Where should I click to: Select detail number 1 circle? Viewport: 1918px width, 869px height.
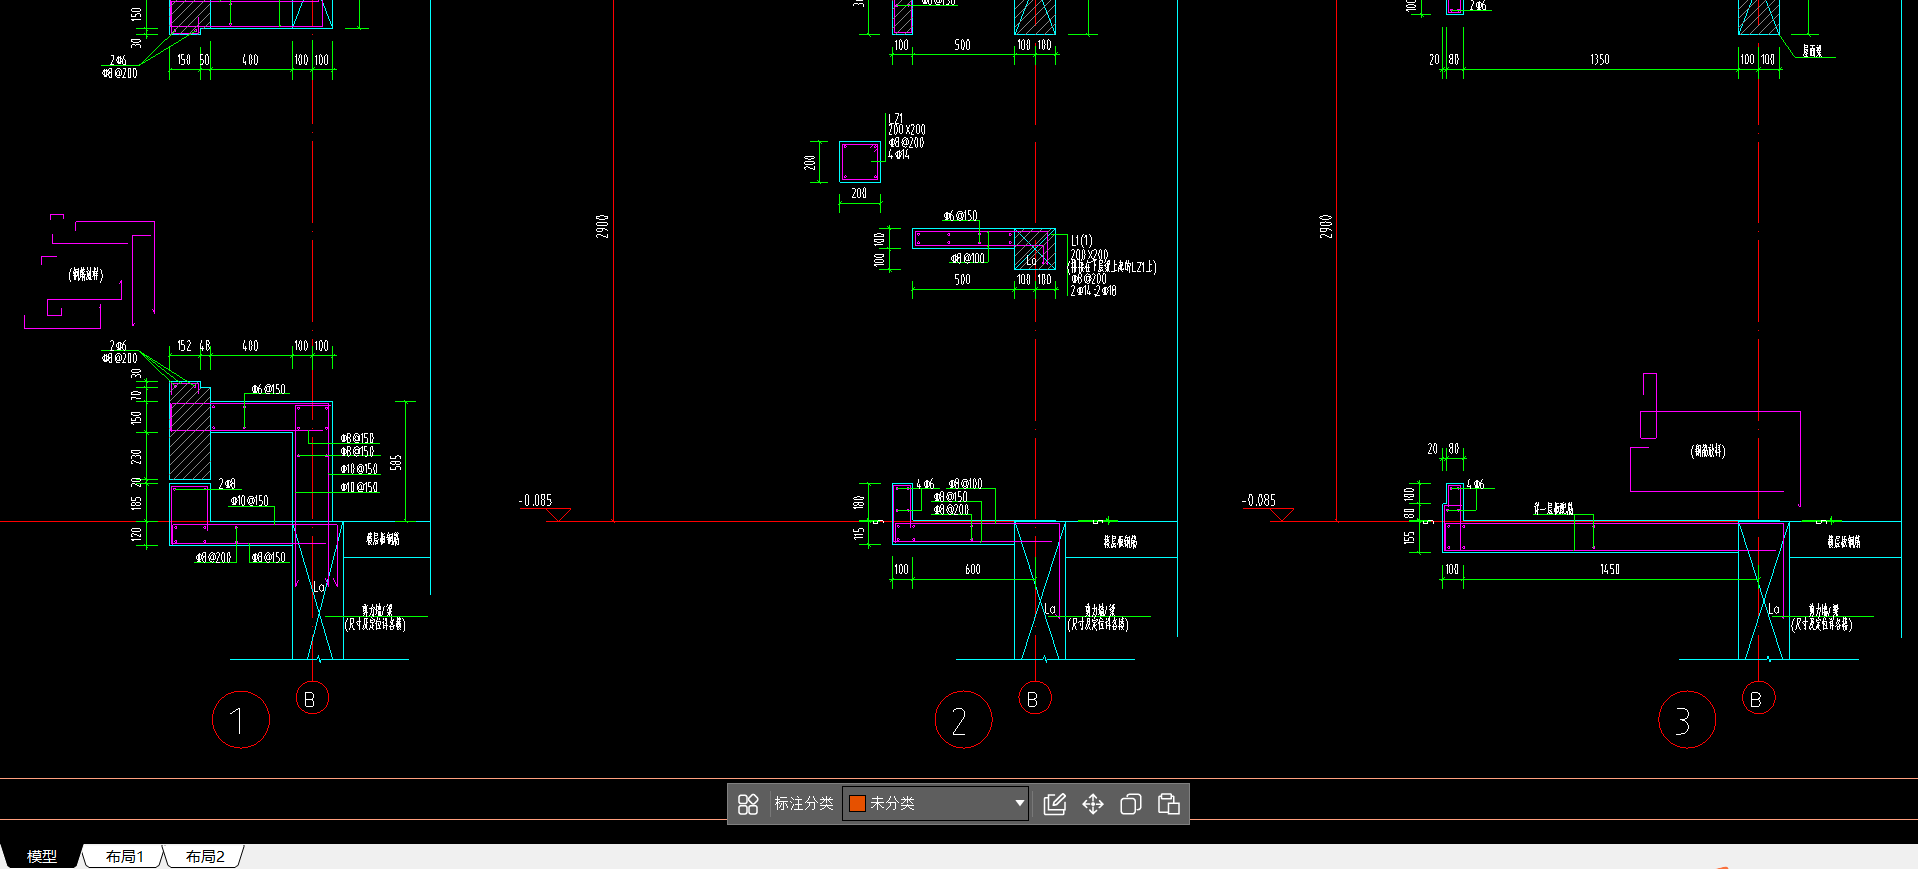[241, 719]
